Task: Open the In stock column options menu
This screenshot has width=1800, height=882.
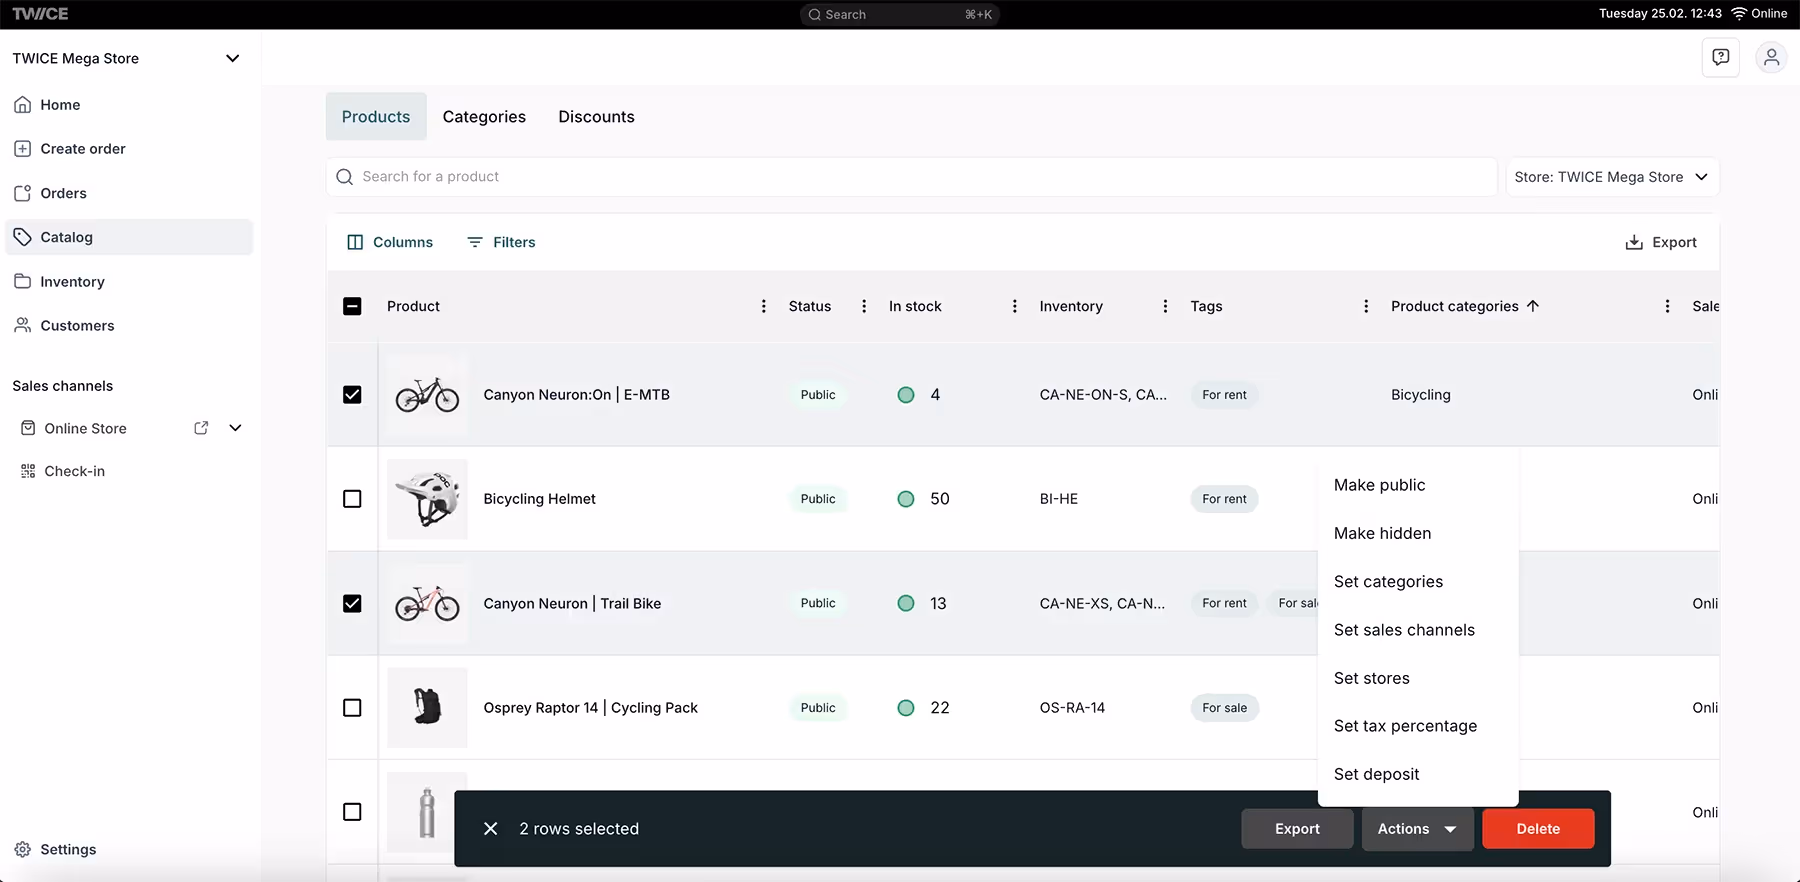Action: click(x=1015, y=306)
